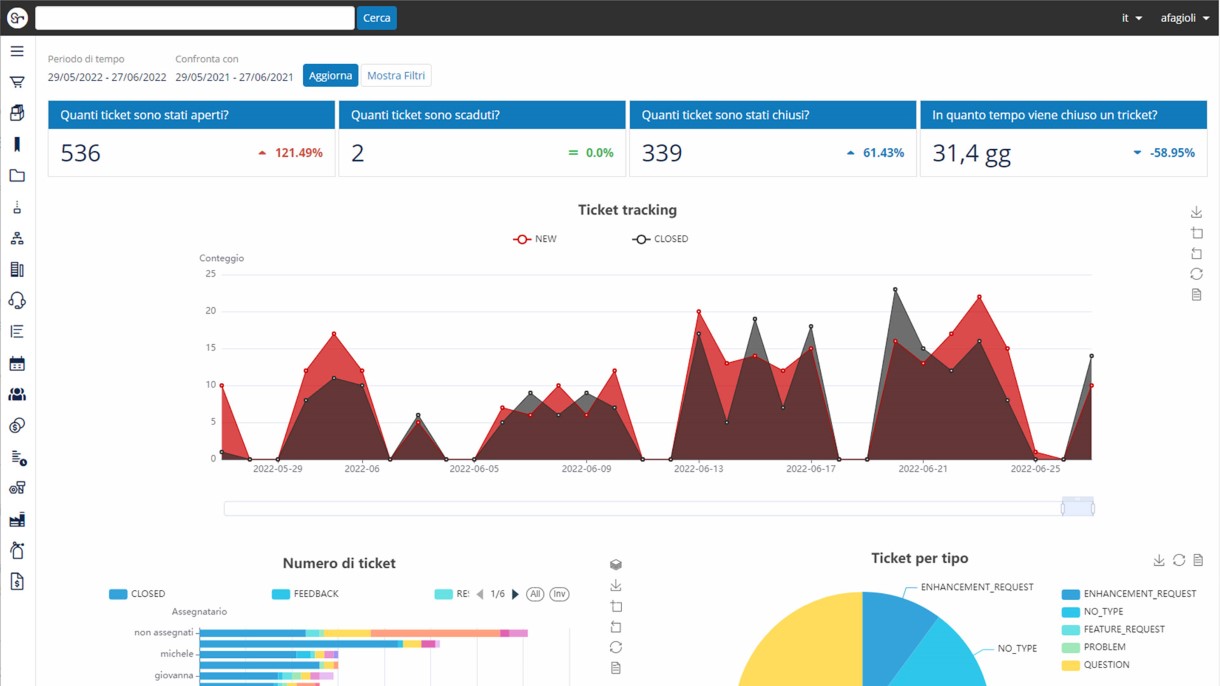
Task: Click the 'non assegnati' assignee row label
Action: 163,633
